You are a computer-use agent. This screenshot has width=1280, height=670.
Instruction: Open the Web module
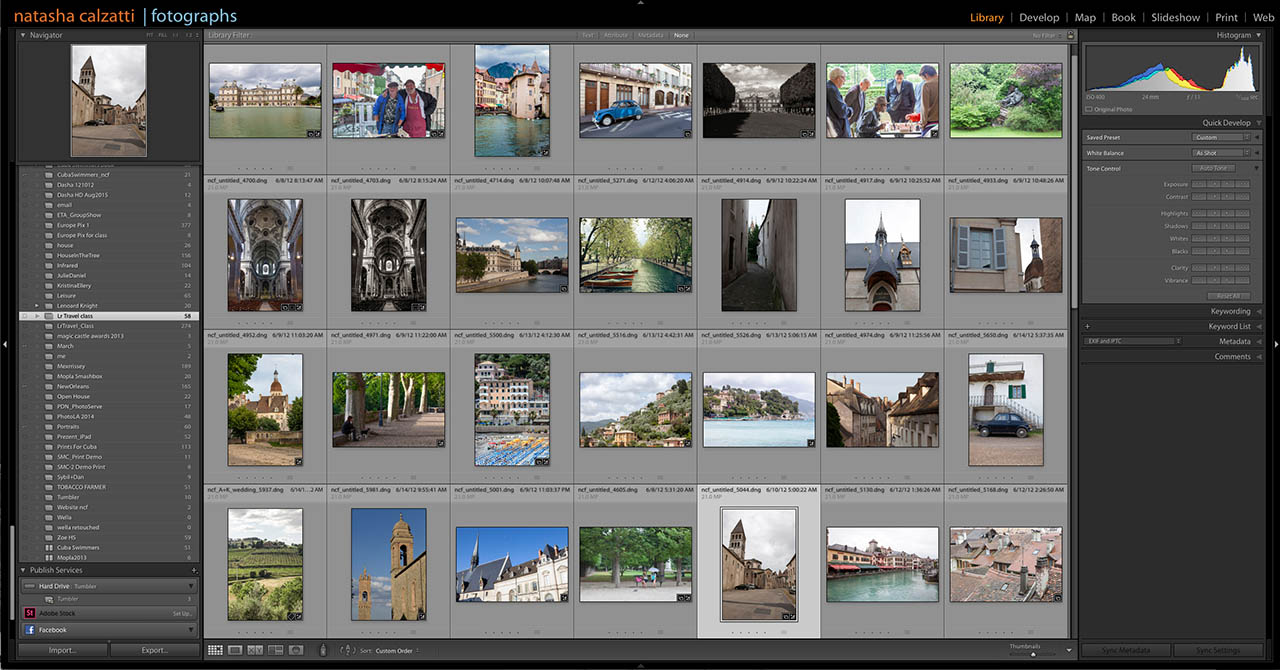(1263, 17)
